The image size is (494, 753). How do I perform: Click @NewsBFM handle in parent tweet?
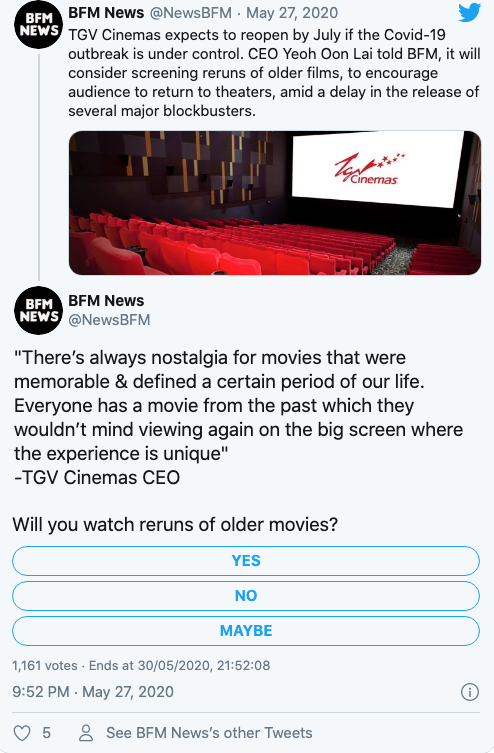(191, 12)
